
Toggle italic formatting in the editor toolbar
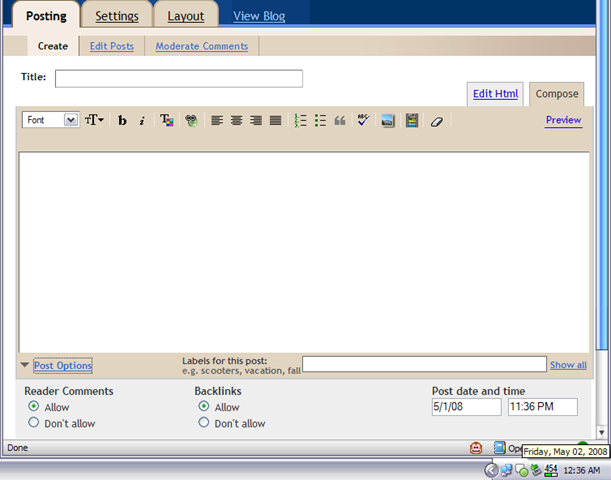[x=142, y=121]
